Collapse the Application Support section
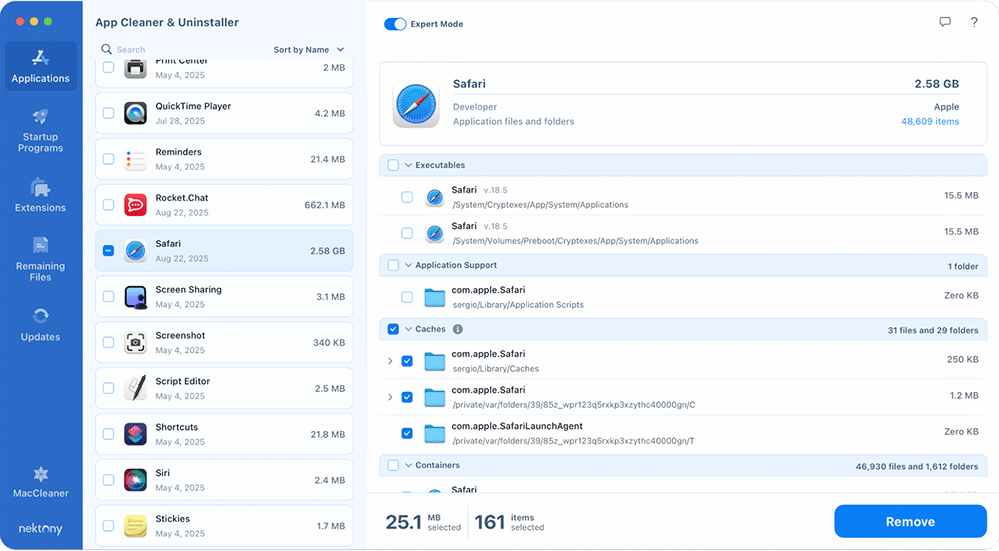The height and width of the screenshot is (551, 999). click(x=408, y=265)
